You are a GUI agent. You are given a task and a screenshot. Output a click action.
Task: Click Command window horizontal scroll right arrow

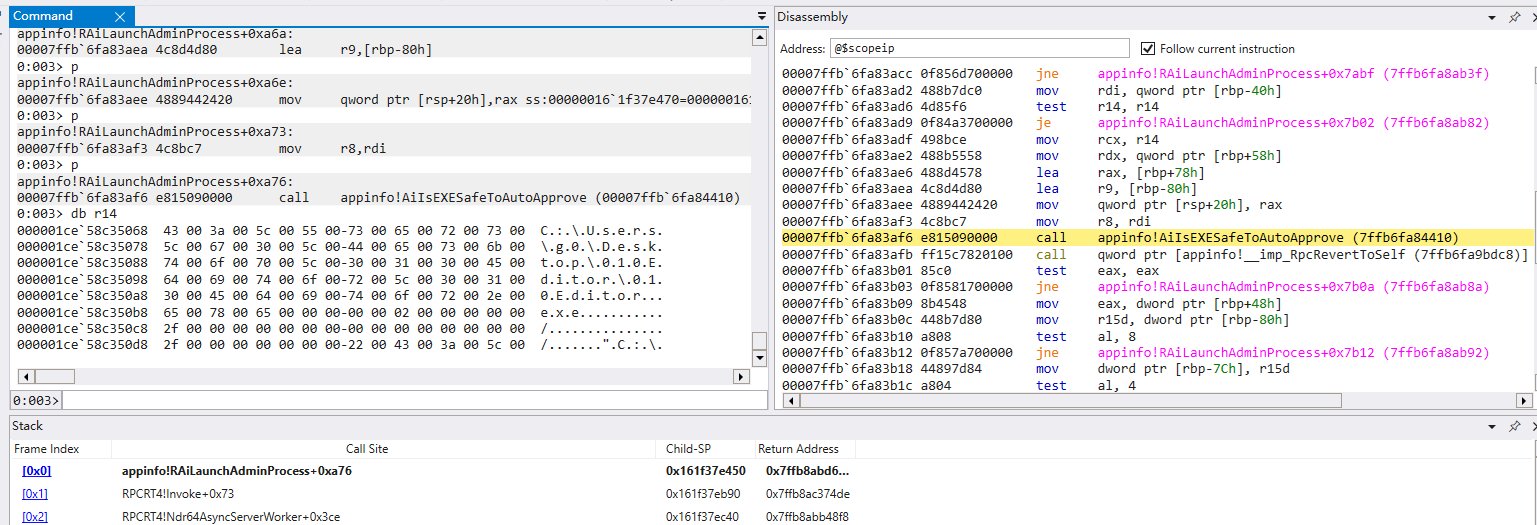click(741, 377)
